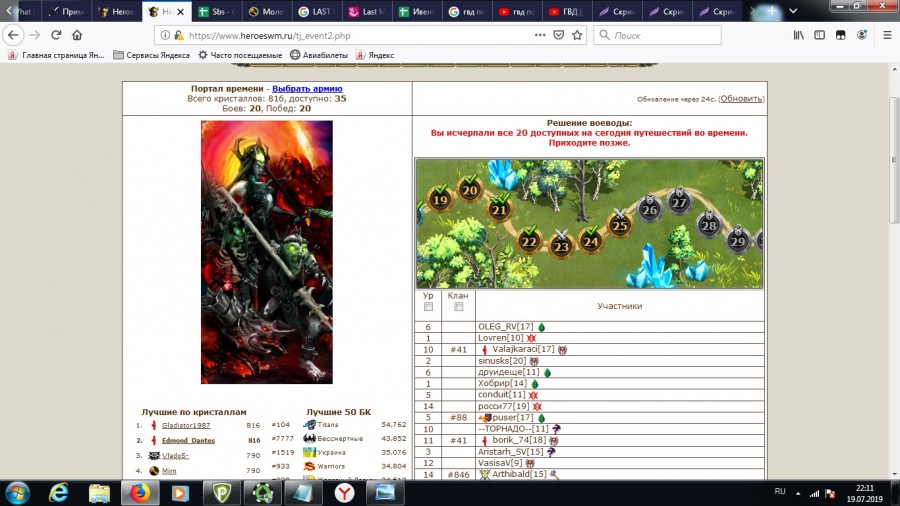
Task: Toggle the browser sidebar view
Action: pos(820,35)
